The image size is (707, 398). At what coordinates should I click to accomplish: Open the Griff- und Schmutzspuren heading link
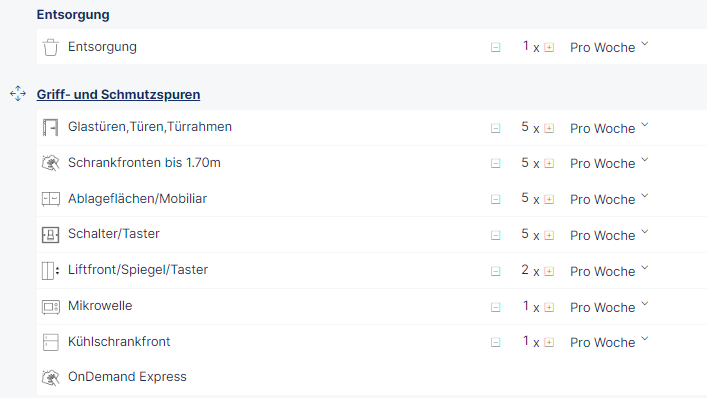(x=118, y=95)
